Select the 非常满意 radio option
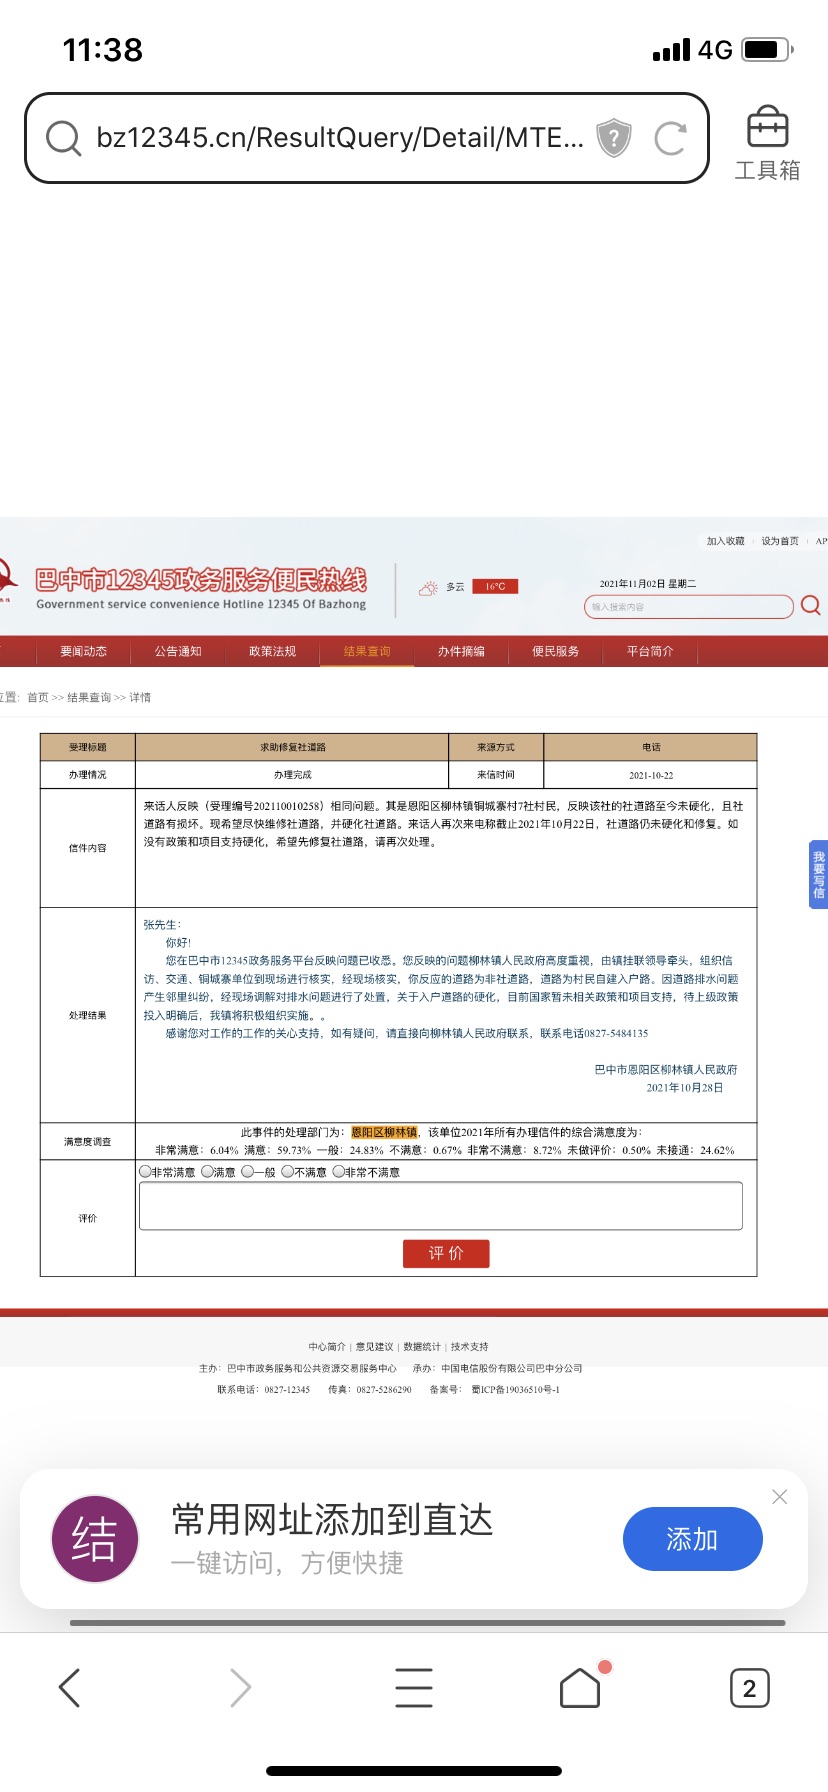Image resolution: width=828 pixels, height=1792 pixels. pyautogui.click(x=145, y=1171)
